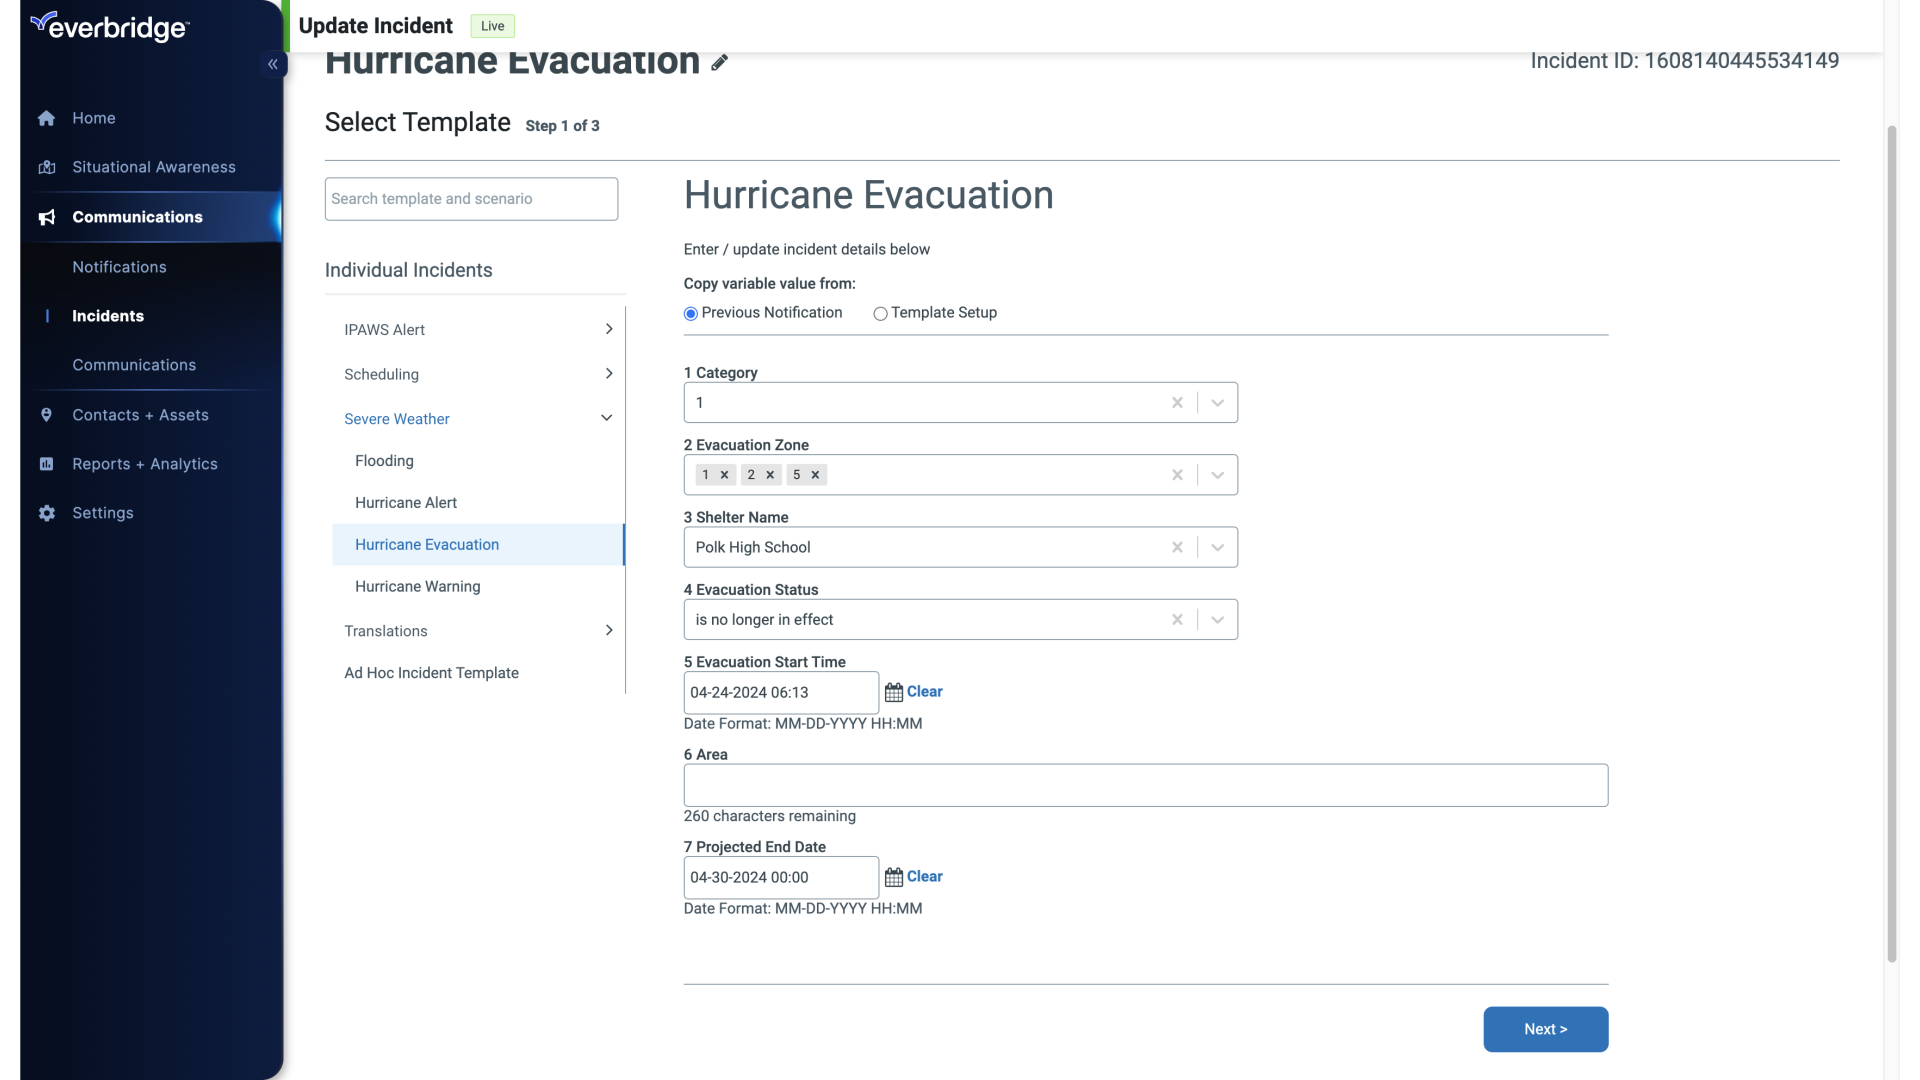Click the Next > button
This screenshot has width=1920, height=1080.
[x=1545, y=1029]
